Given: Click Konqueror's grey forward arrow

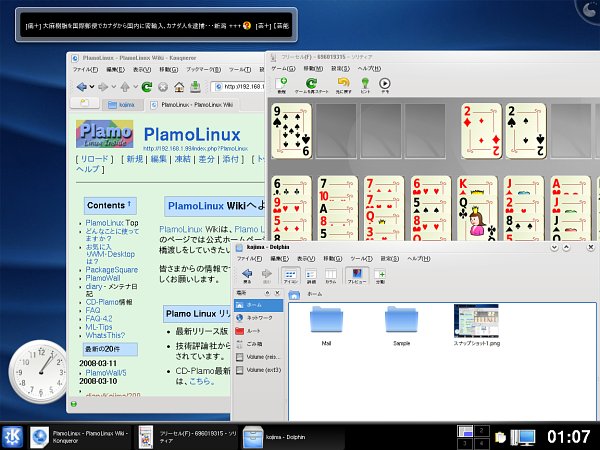Looking at the screenshot, I should [x=103, y=87].
